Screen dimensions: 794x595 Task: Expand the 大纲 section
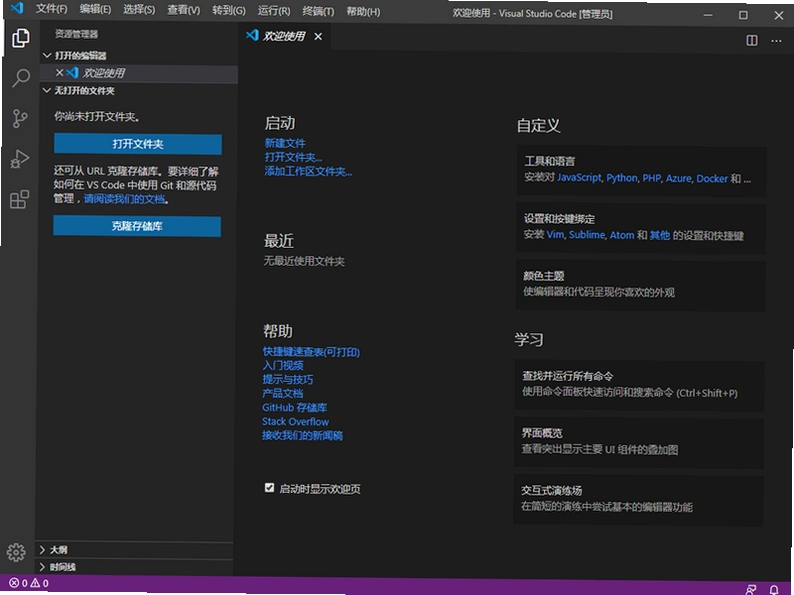click(53, 549)
